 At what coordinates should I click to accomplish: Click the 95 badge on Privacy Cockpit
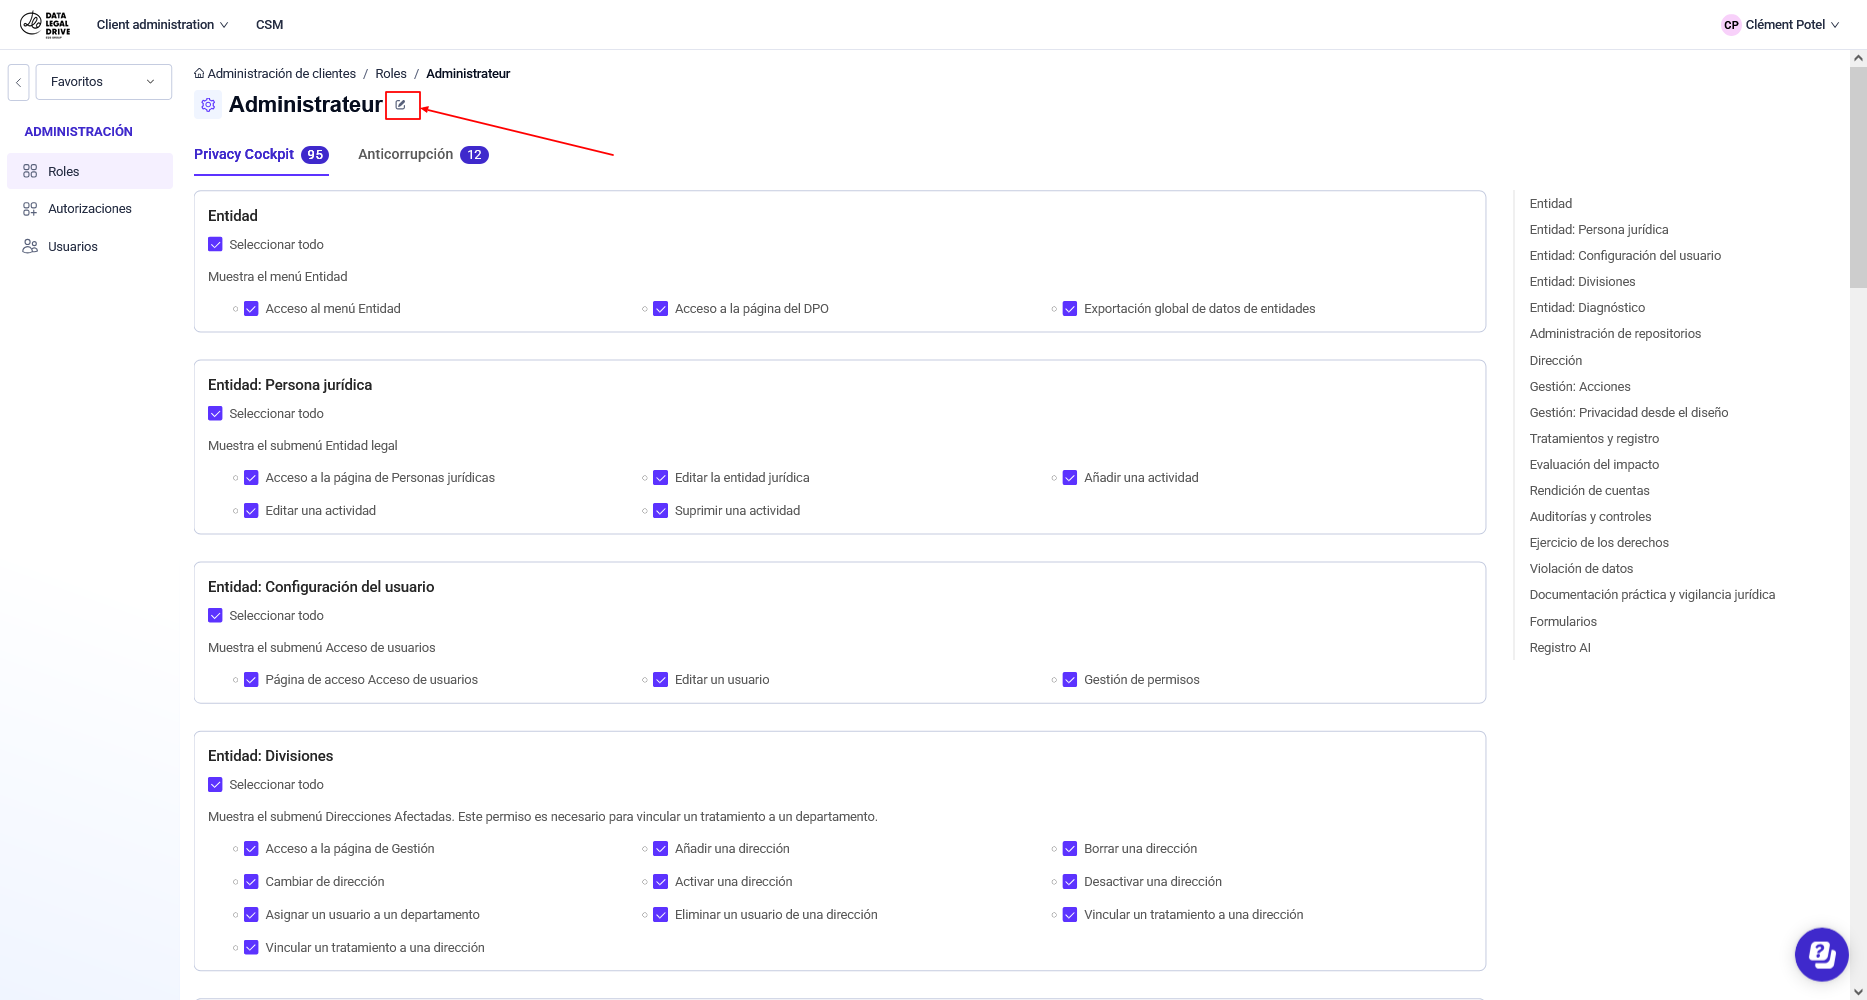[x=315, y=155]
